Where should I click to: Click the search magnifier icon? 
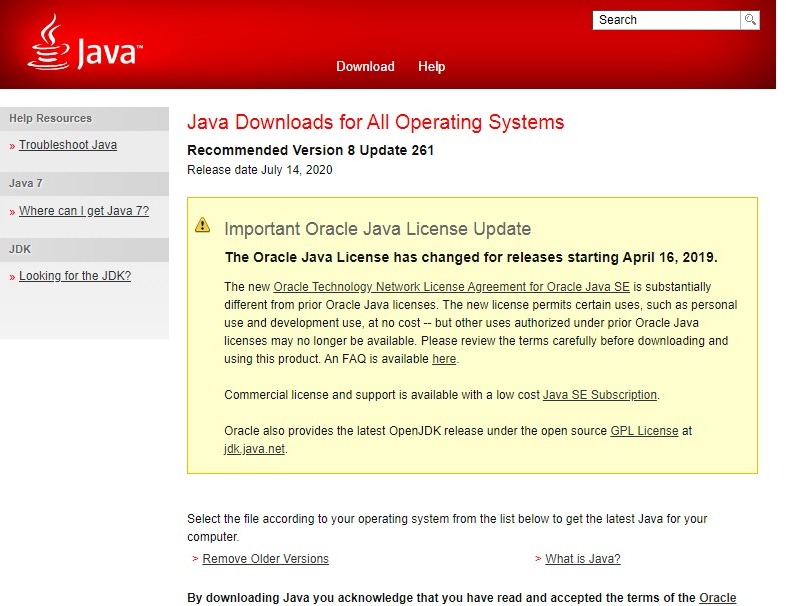(x=750, y=20)
